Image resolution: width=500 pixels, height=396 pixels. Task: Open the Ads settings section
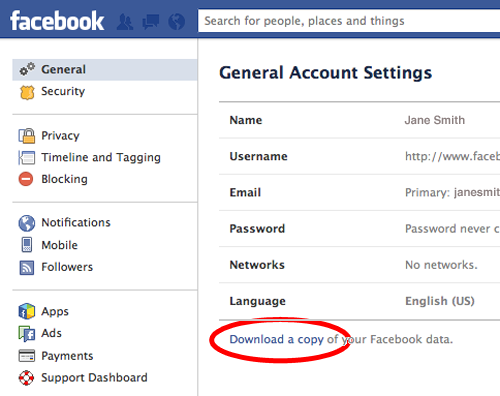click(51, 333)
